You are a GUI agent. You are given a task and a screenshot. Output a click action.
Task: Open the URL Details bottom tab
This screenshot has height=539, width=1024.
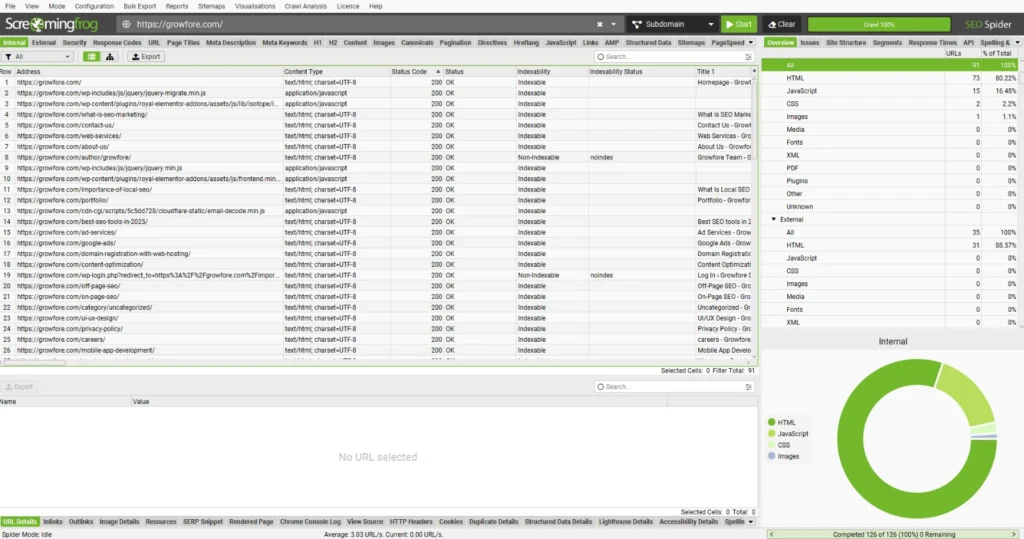pos(20,522)
